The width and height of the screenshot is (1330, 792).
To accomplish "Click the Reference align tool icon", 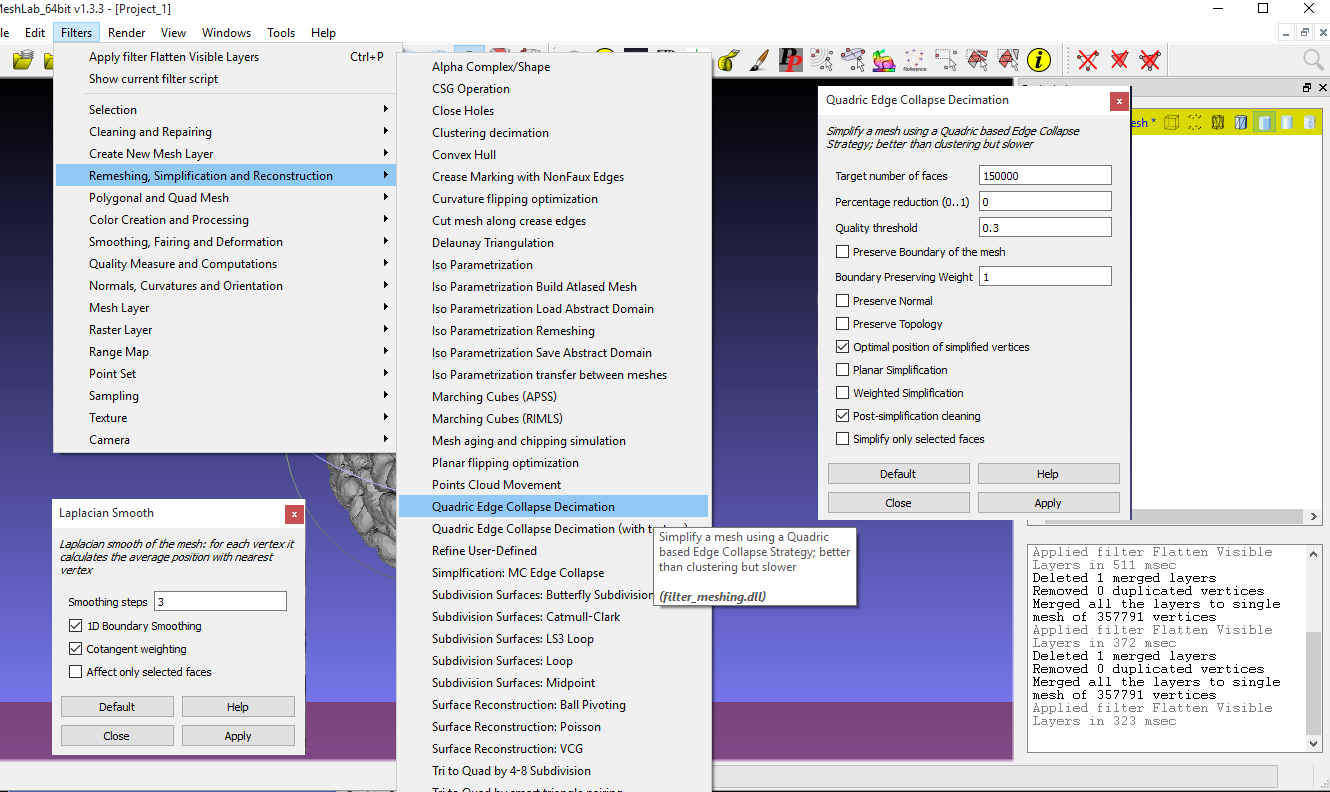I will (914, 60).
